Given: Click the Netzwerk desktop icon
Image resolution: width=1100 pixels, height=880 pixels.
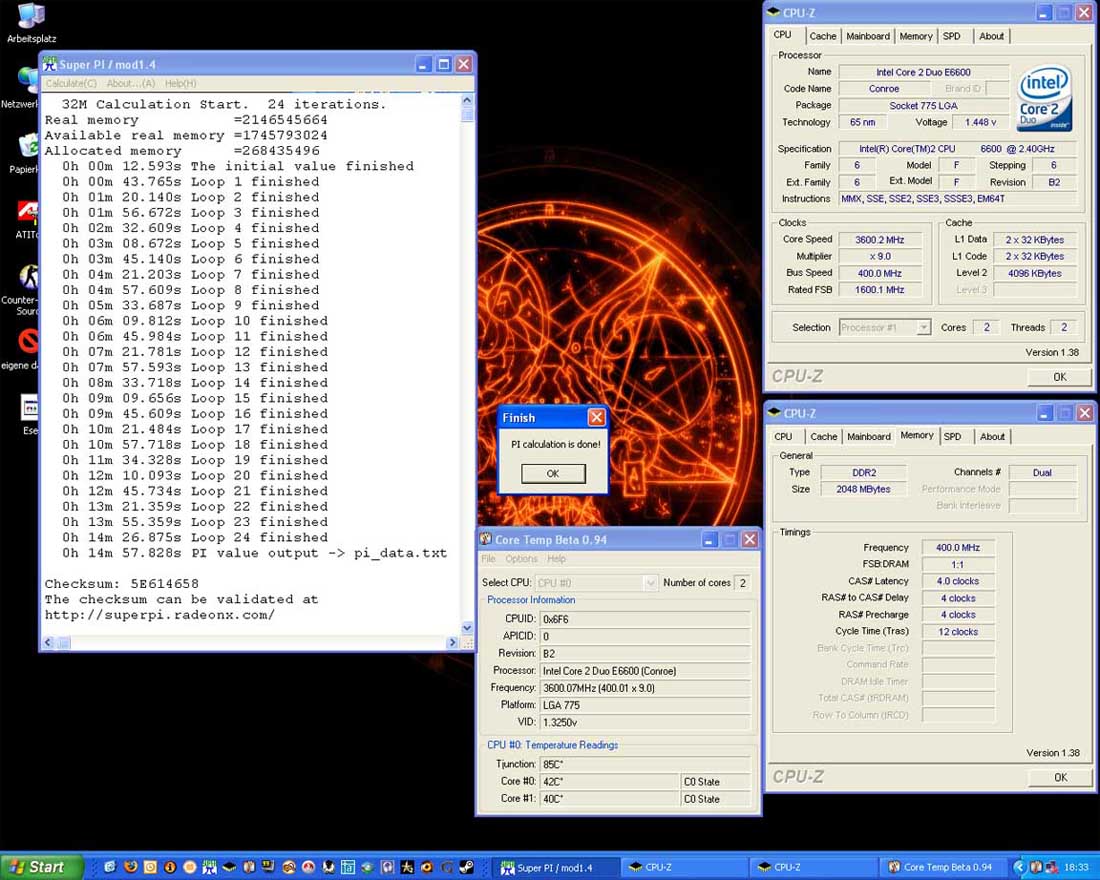Looking at the screenshot, I should (29, 82).
